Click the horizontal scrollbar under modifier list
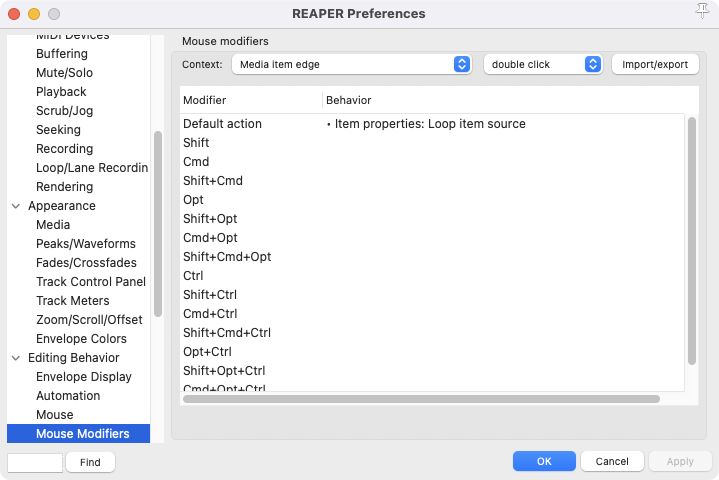The height and width of the screenshot is (480, 719). [420, 398]
